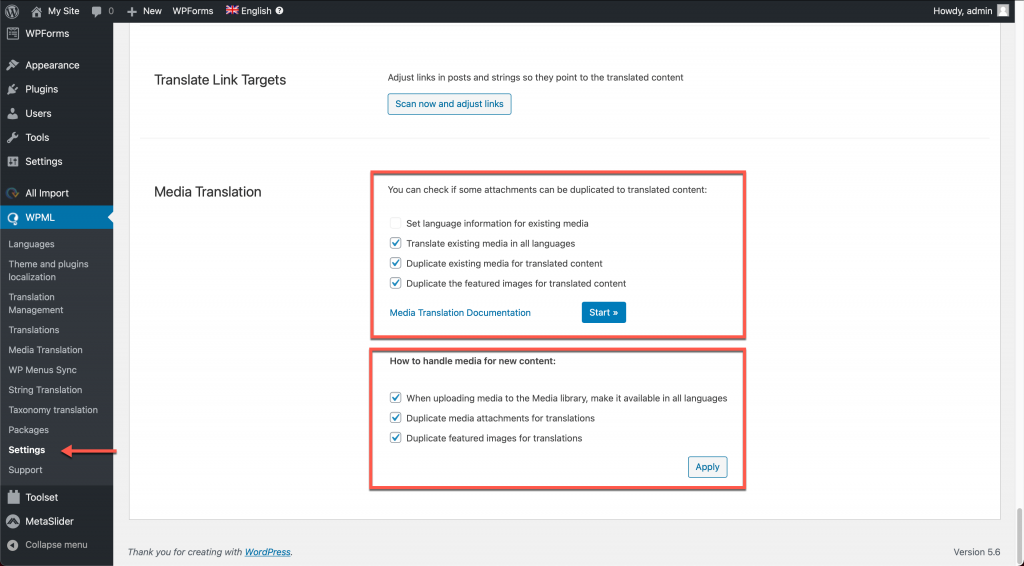Open the comments bubble icon
Viewport: 1024px width, 566px height.
pyautogui.click(x=97, y=11)
